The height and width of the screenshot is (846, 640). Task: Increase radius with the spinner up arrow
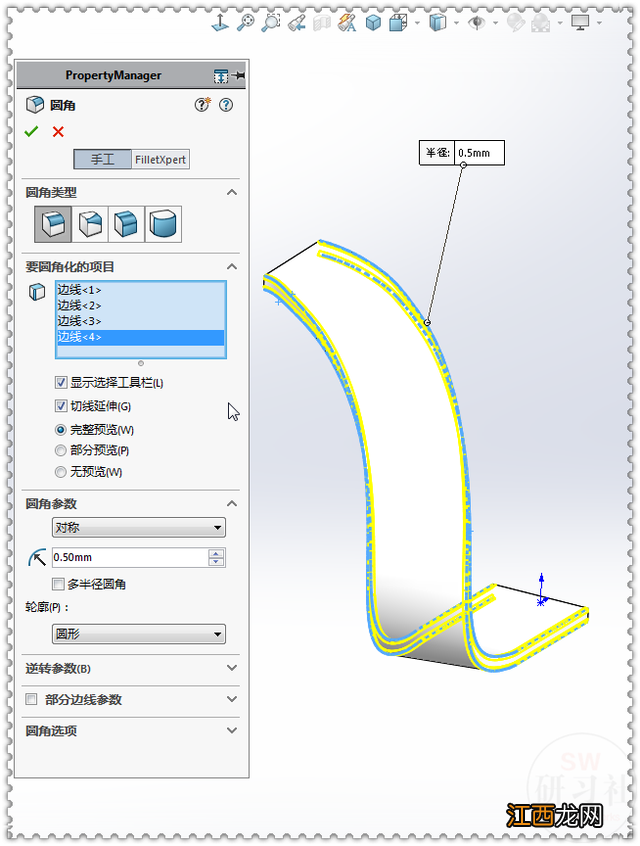(x=216, y=553)
